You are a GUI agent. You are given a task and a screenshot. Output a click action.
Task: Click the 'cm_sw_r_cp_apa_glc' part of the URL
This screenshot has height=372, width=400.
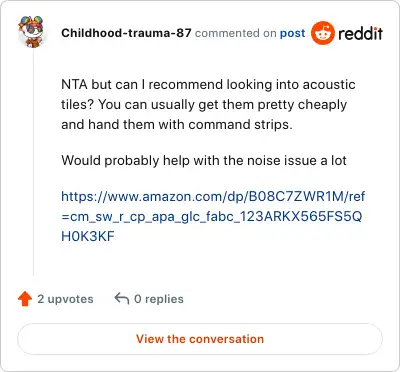(x=136, y=217)
